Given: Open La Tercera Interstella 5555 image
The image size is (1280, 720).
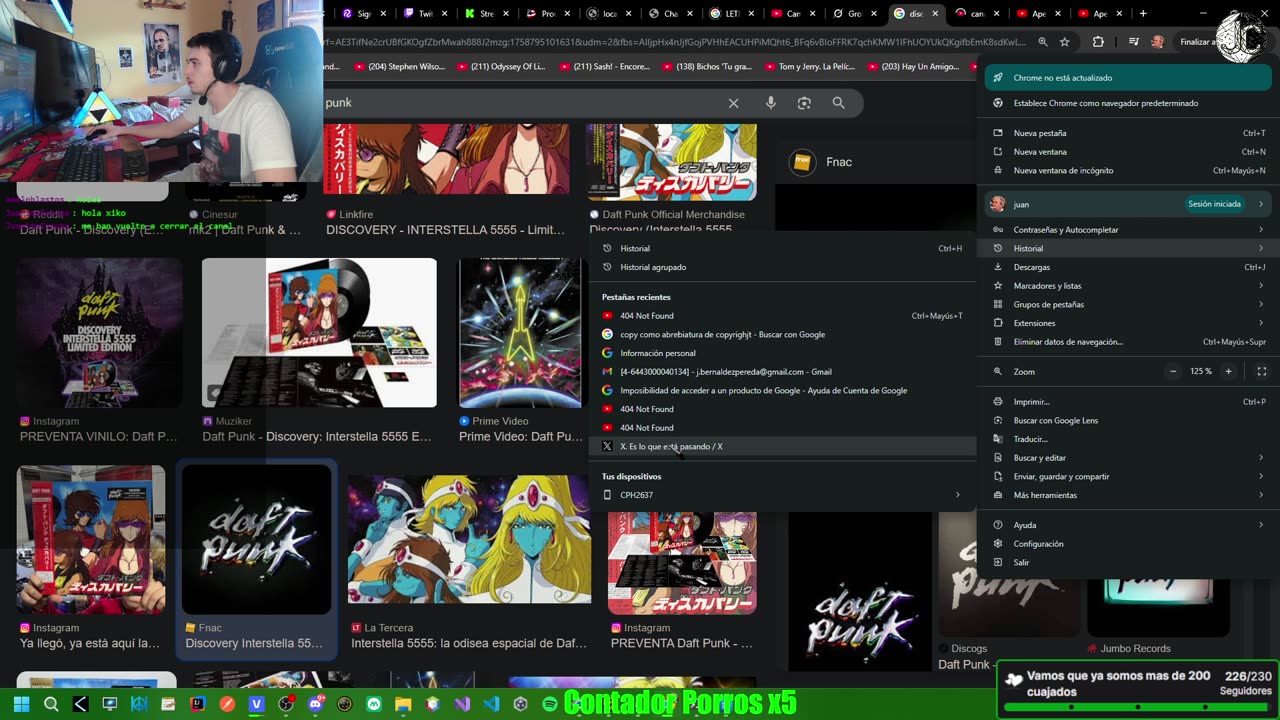Looking at the screenshot, I should pyautogui.click(x=469, y=540).
